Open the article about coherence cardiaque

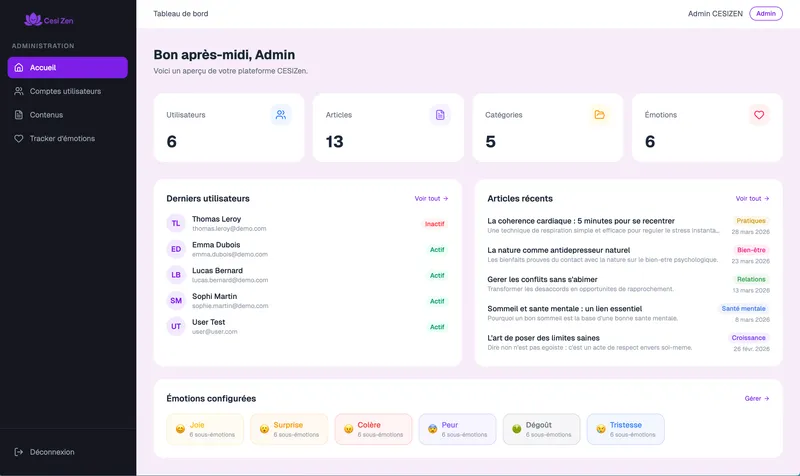(581, 220)
